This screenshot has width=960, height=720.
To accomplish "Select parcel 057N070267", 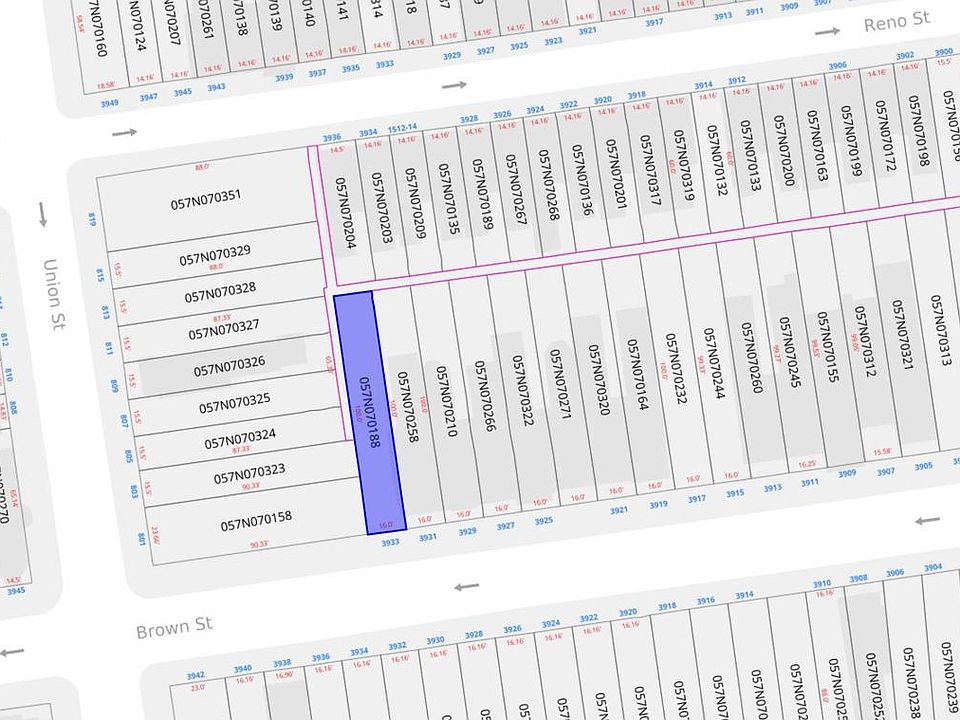I will (516, 189).
